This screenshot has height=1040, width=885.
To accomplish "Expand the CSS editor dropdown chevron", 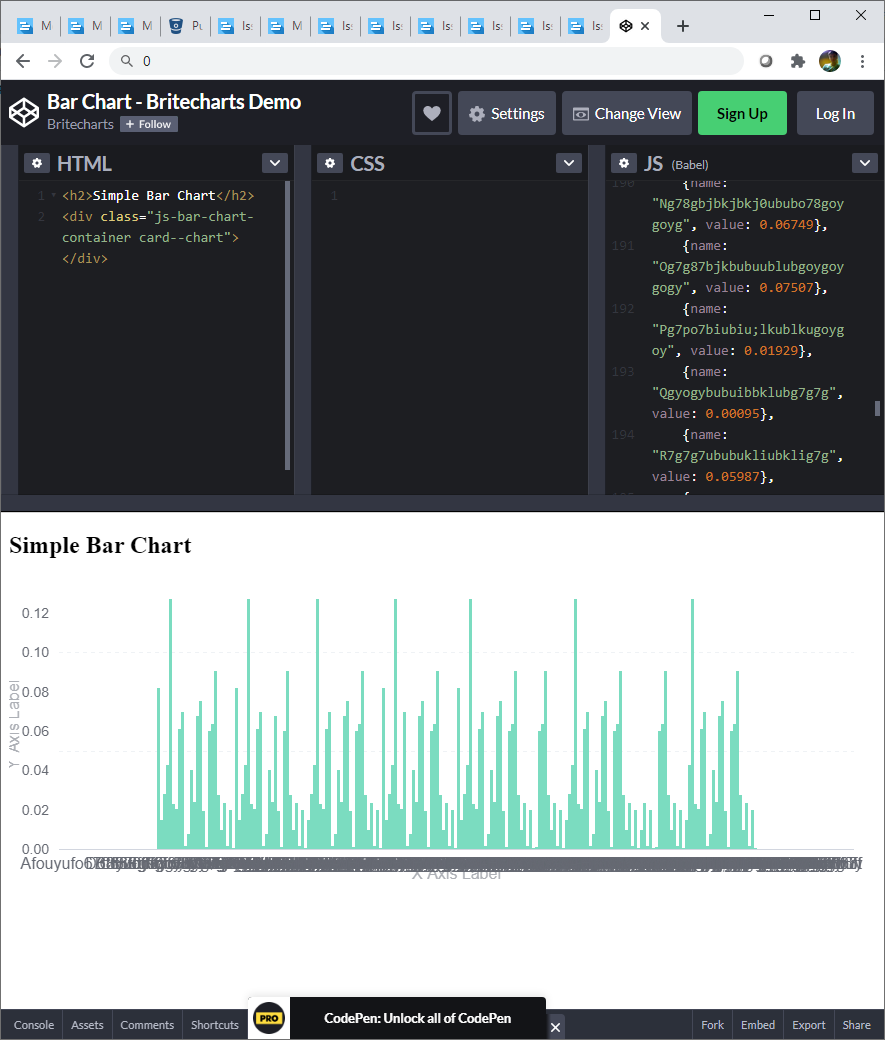I will (568, 162).
